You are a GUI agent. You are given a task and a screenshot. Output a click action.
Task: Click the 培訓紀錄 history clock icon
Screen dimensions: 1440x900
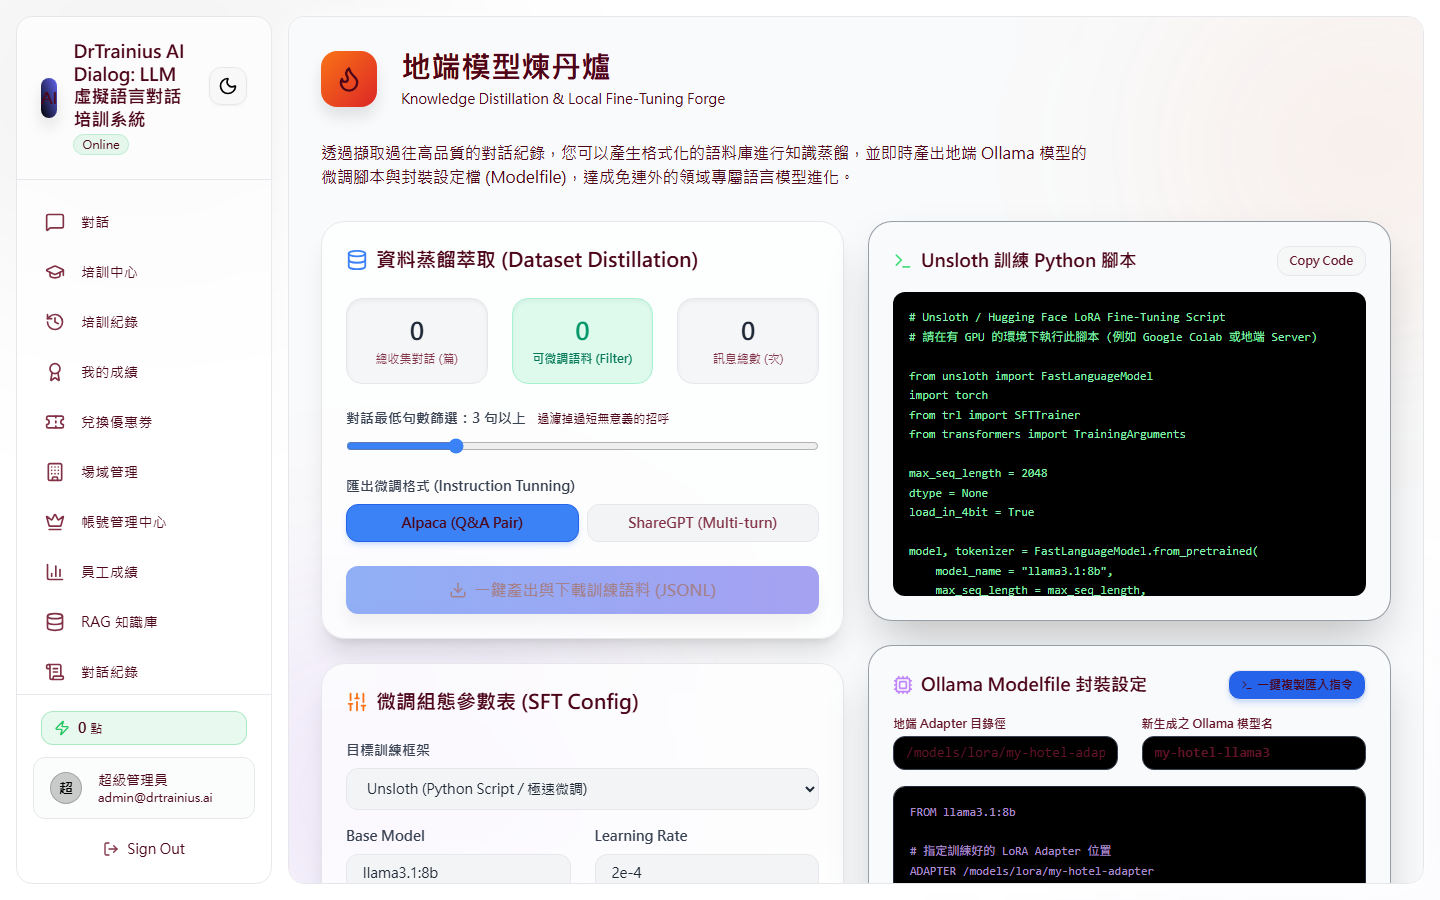[x=55, y=321]
